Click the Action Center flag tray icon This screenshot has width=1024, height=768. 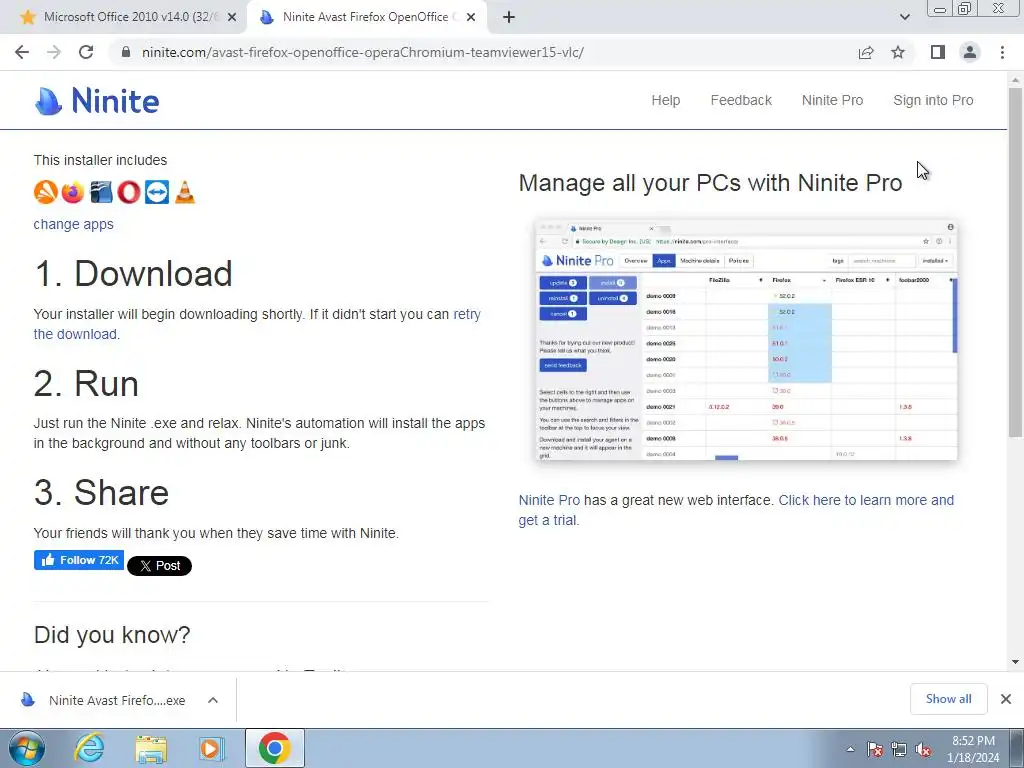[x=874, y=749]
